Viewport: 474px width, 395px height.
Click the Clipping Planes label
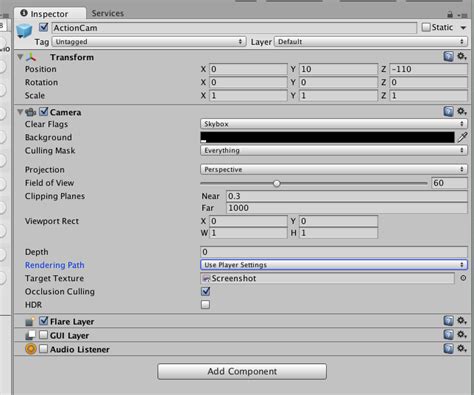55,196
